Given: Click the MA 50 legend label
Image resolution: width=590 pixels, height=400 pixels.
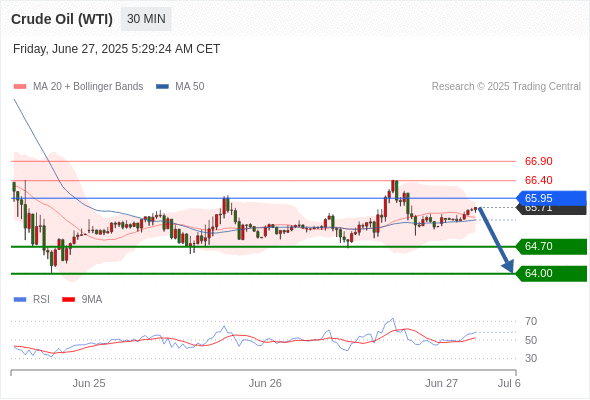Looking at the screenshot, I should click(x=190, y=87).
